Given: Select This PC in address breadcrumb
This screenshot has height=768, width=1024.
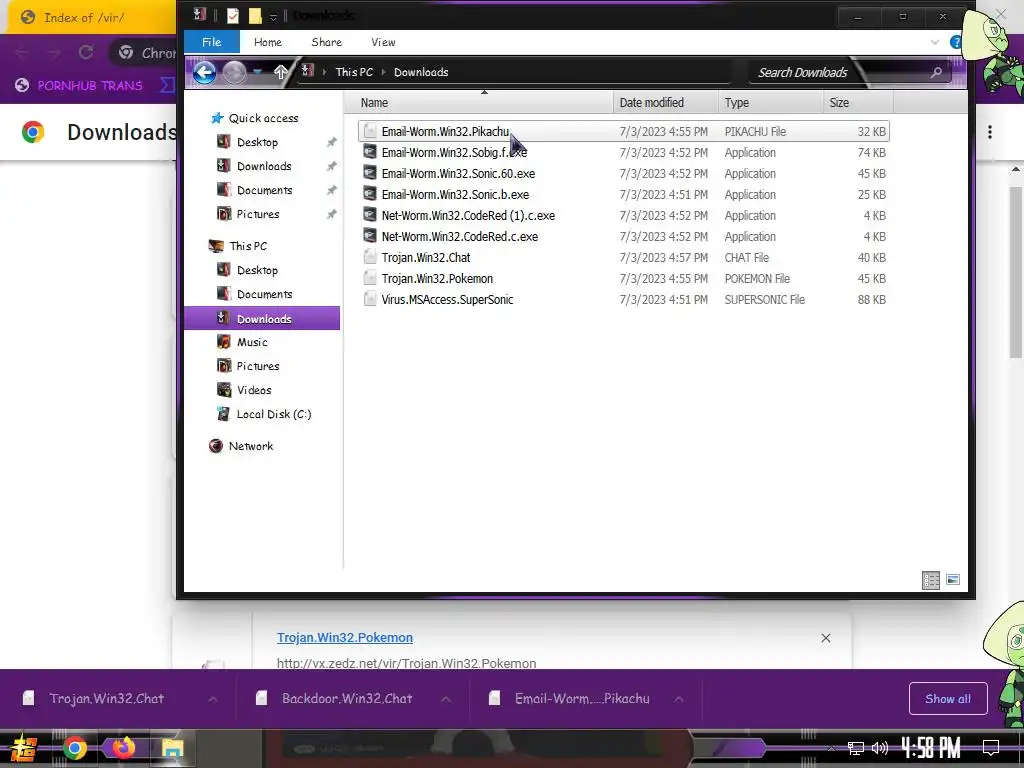Looking at the screenshot, I should (x=354, y=72).
